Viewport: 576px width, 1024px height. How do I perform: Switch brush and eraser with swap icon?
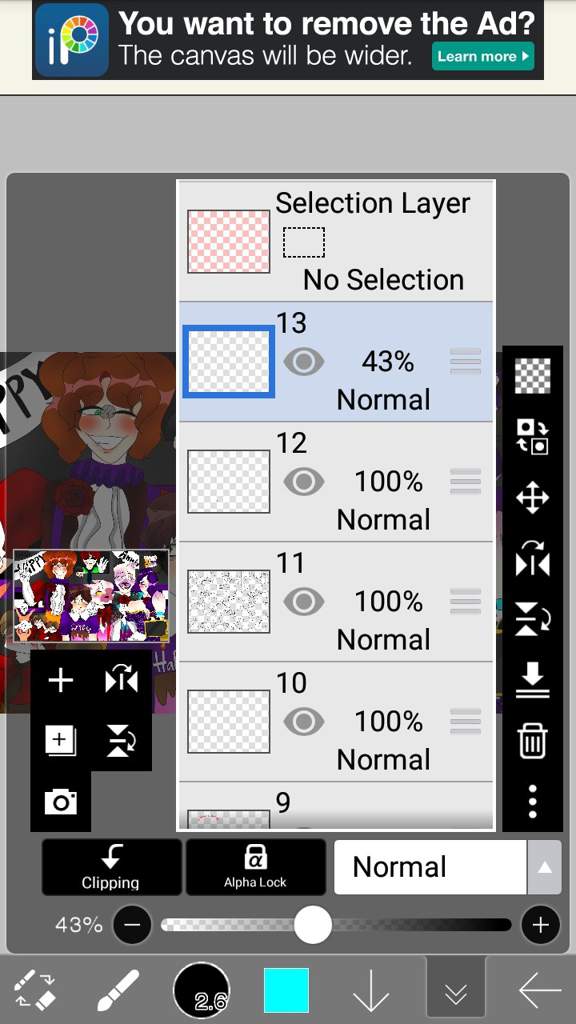coord(34,991)
